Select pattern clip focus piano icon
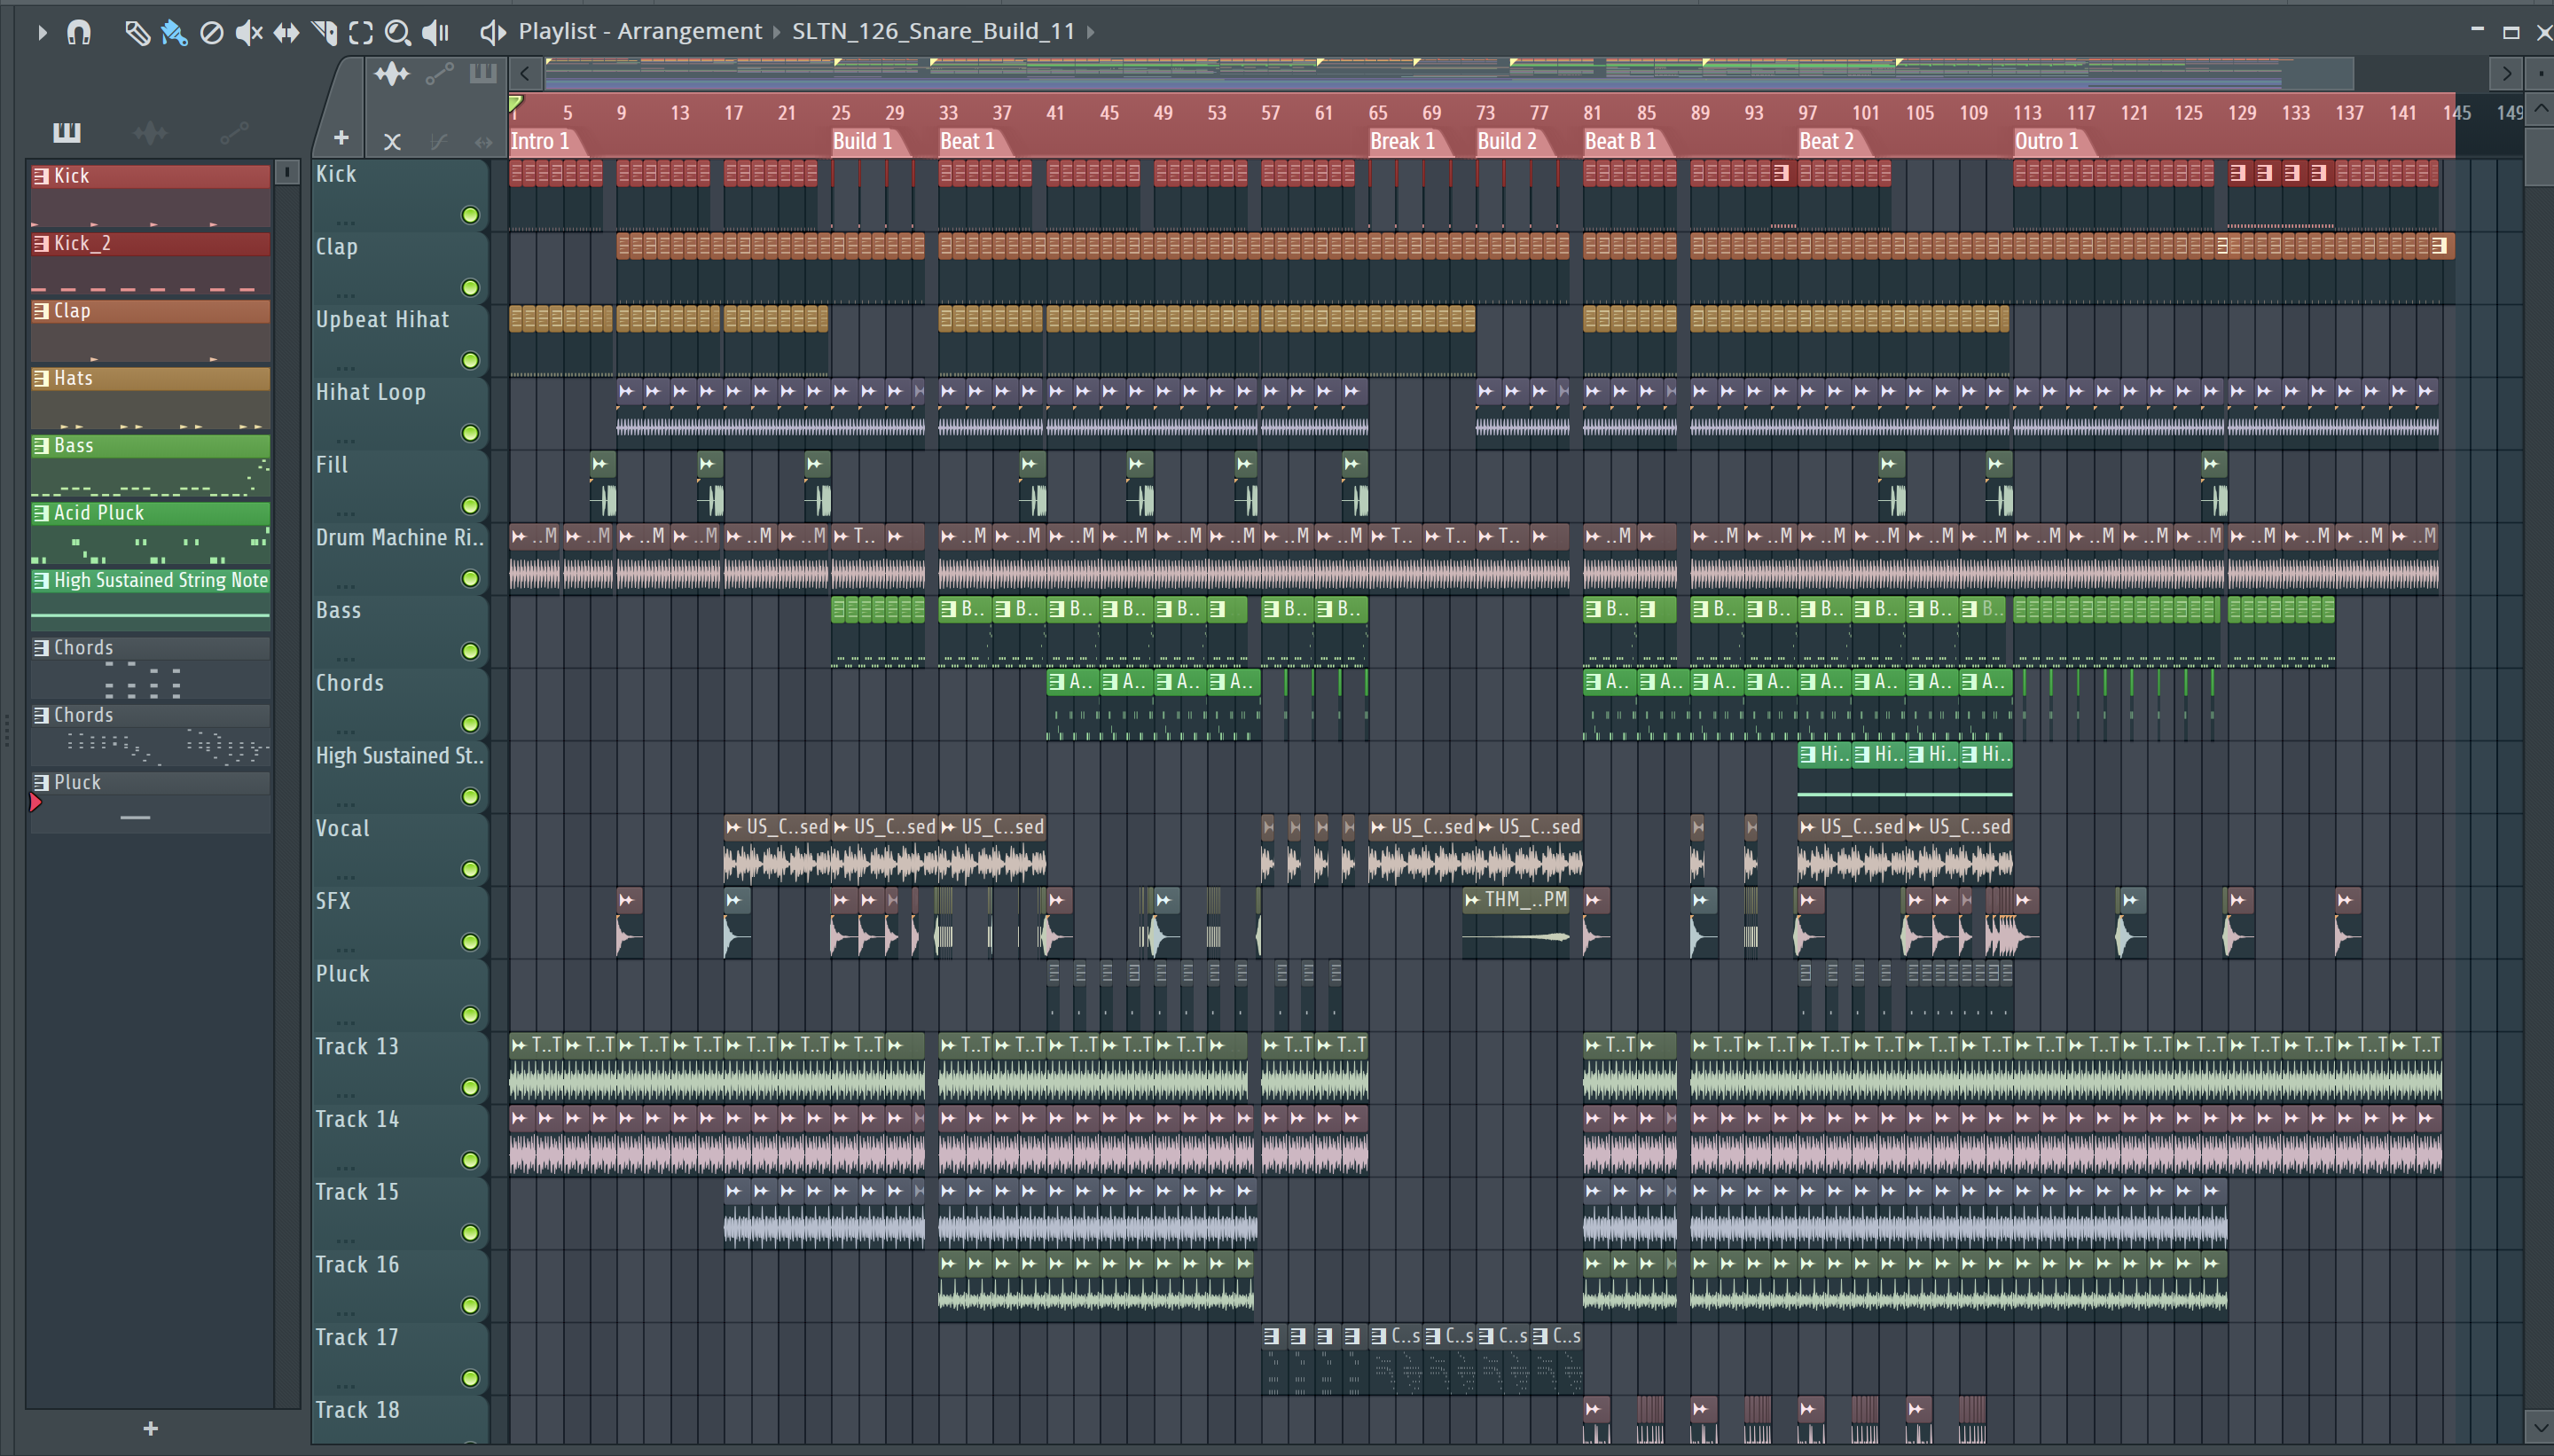2554x1456 pixels. [483, 73]
